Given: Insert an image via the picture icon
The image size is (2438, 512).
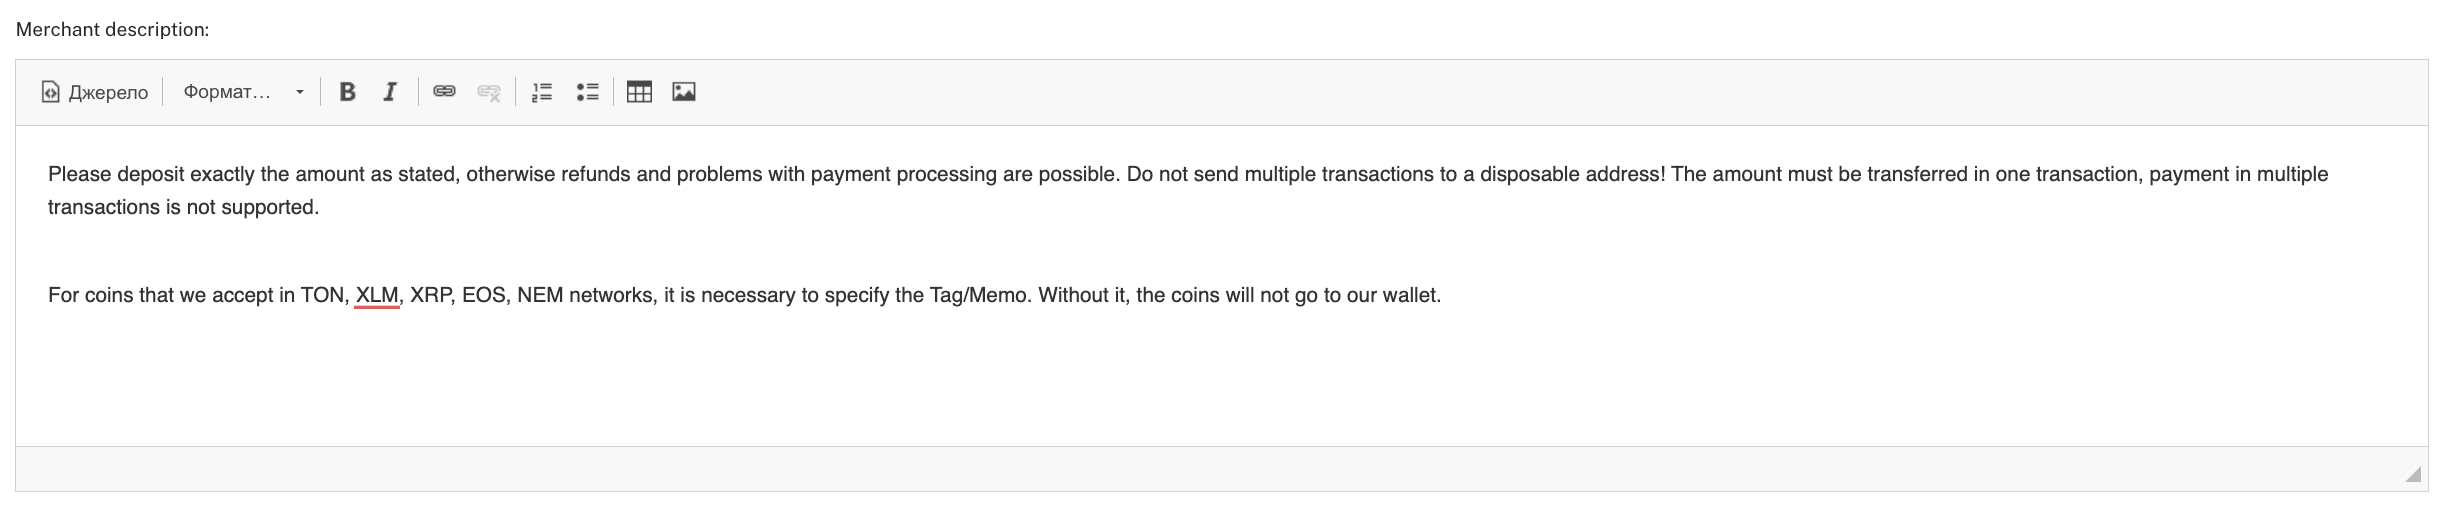Looking at the screenshot, I should coord(683,92).
